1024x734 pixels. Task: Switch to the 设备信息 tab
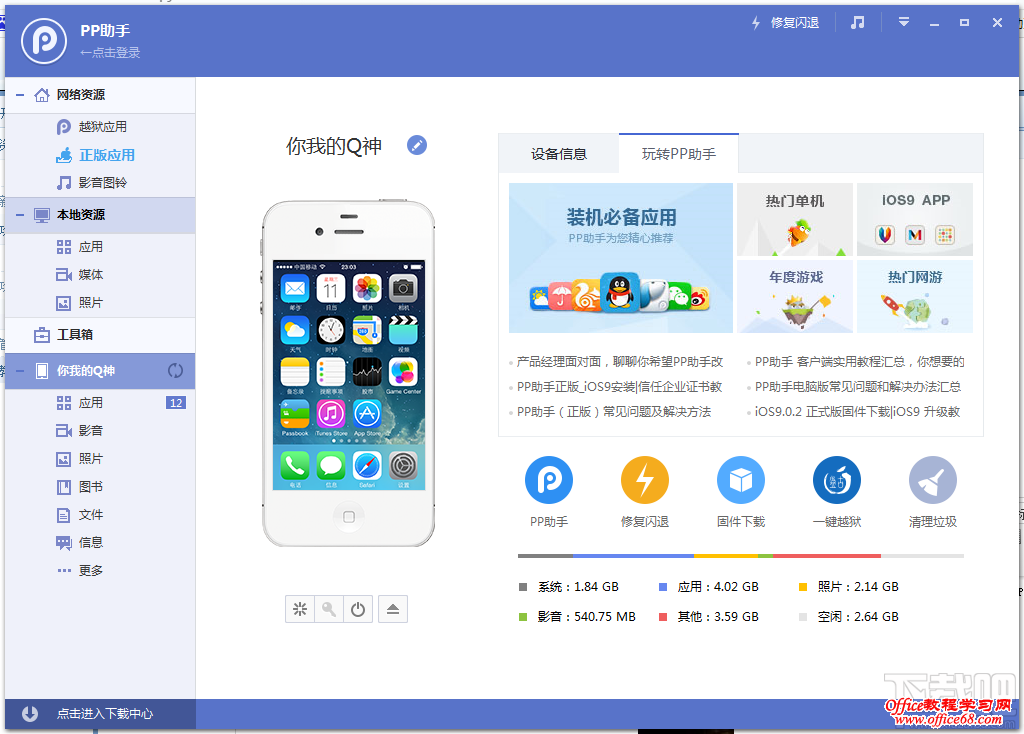point(558,154)
